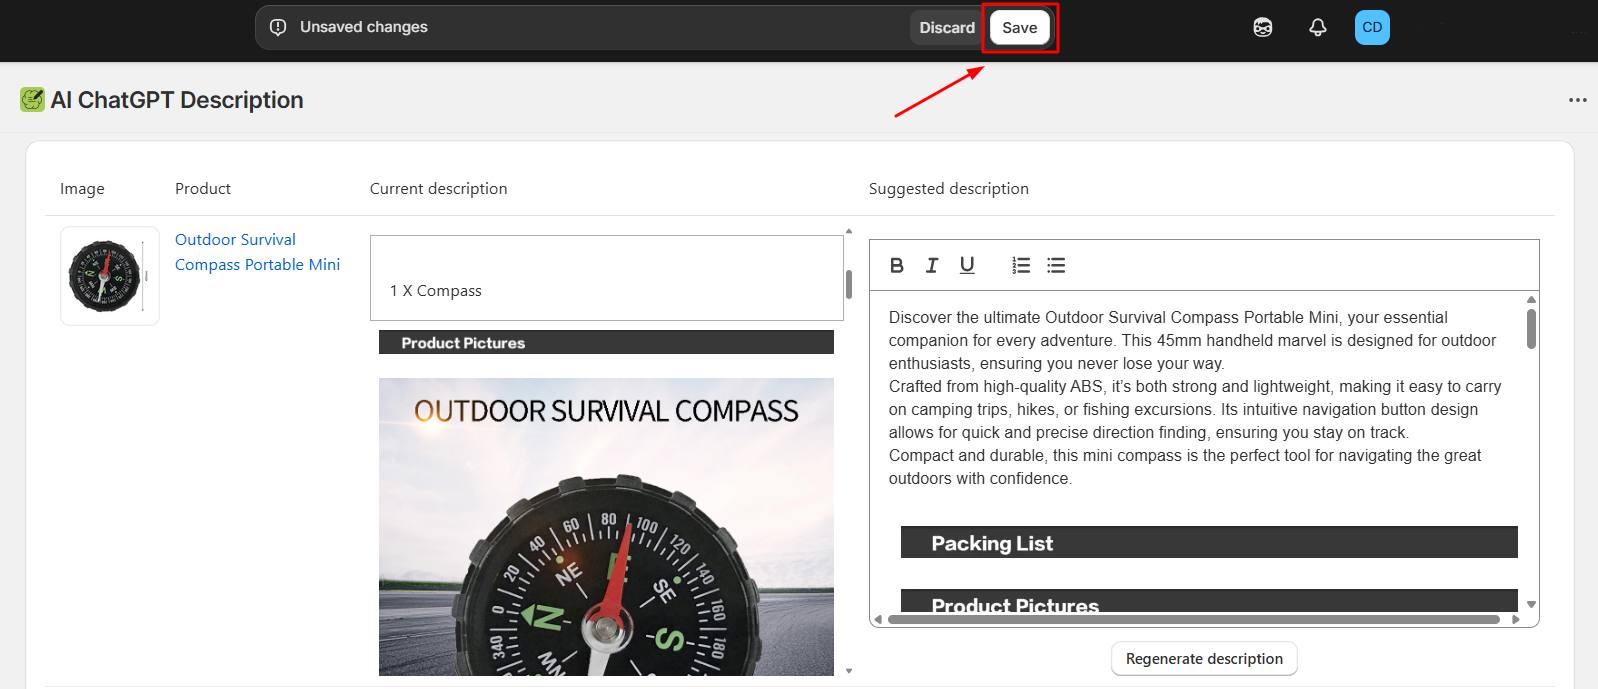Image resolution: width=1598 pixels, height=689 pixels.
Task: Click the suggested description scroll-up arrow
Action: coord(1531,299)
